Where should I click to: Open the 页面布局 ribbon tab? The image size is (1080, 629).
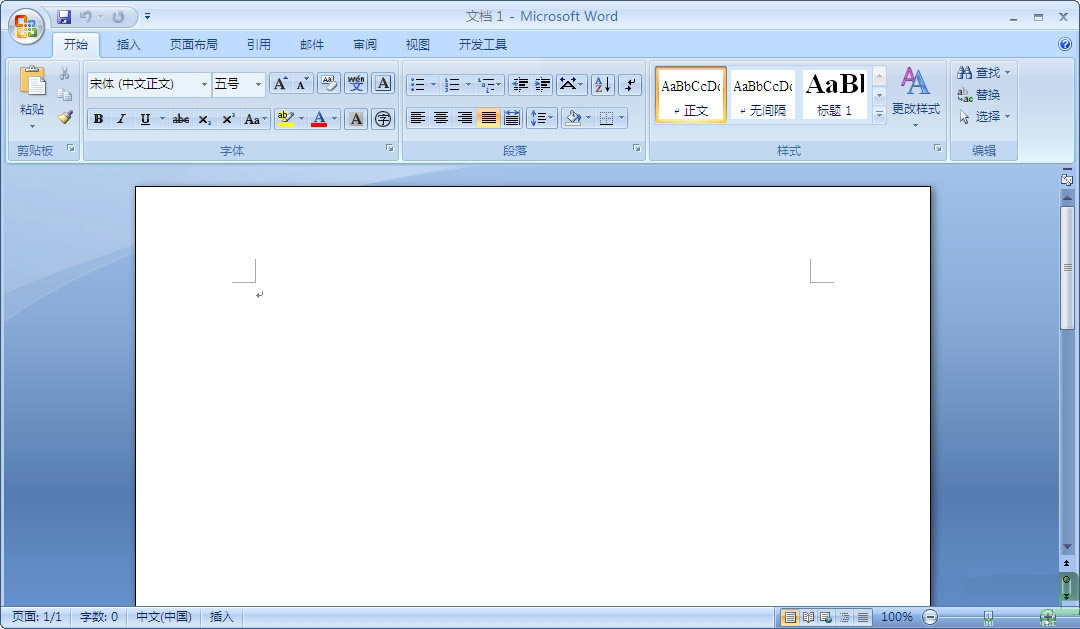193,45
